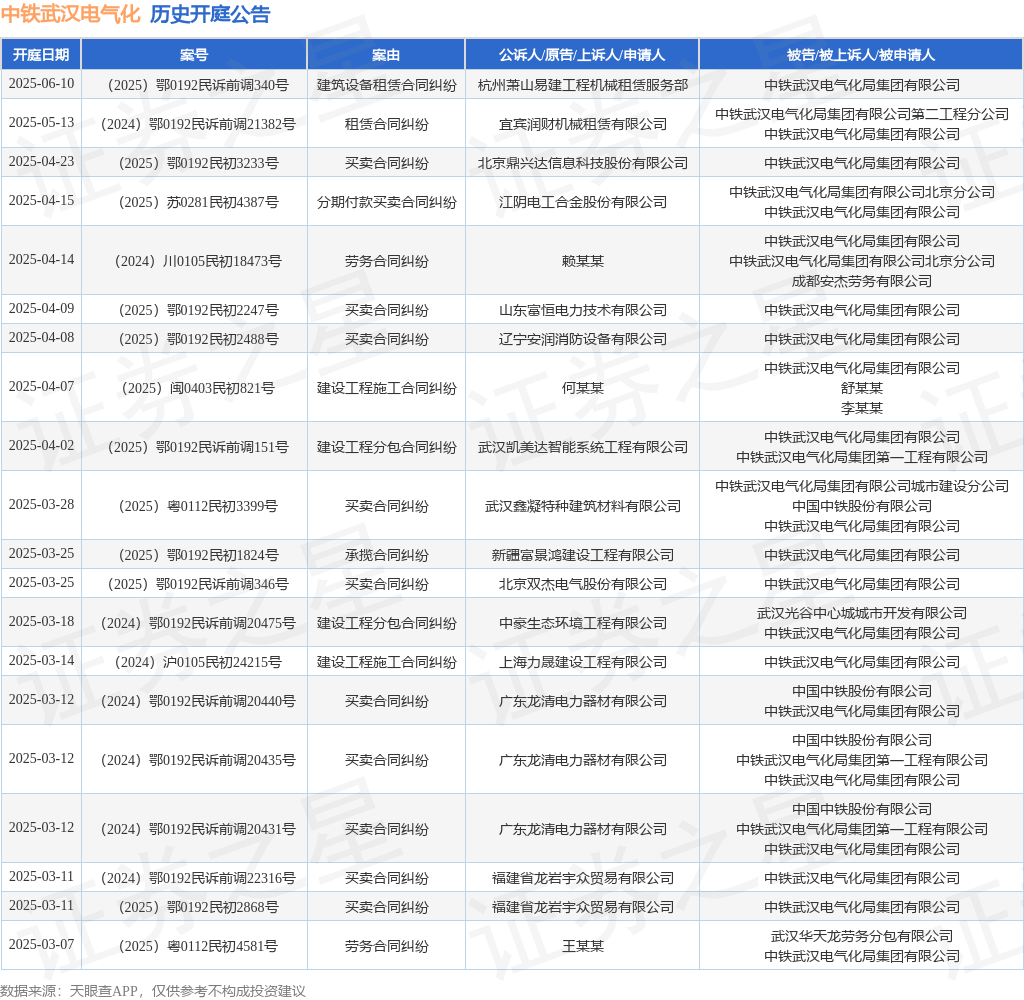Select date cell 2025-04-07
Screen dimensions: 1024x1000
click(x=41, y=387)
